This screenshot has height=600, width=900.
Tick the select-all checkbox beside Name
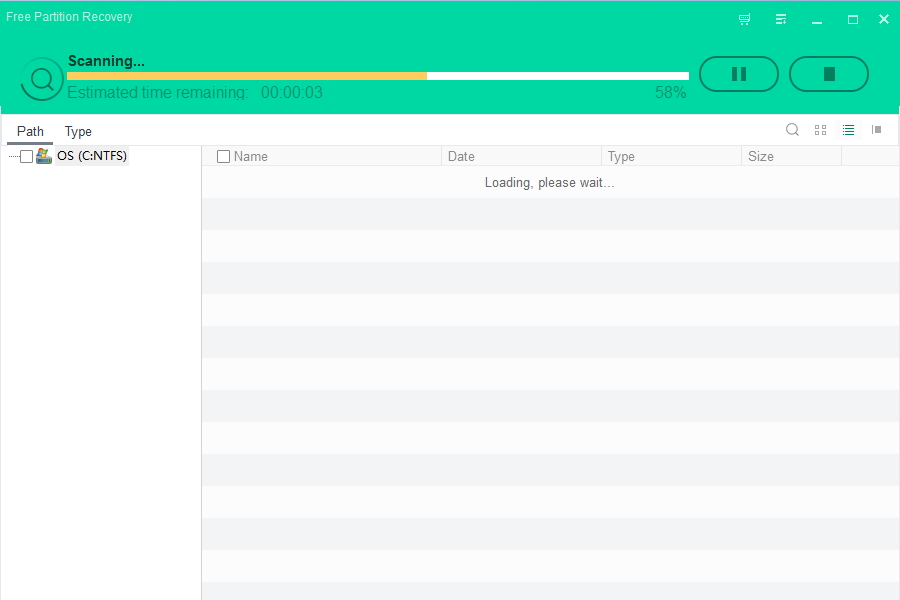223,156
